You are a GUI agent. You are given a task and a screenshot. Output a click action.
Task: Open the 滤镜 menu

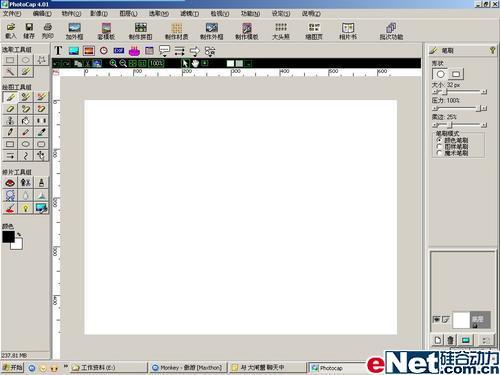189,14
